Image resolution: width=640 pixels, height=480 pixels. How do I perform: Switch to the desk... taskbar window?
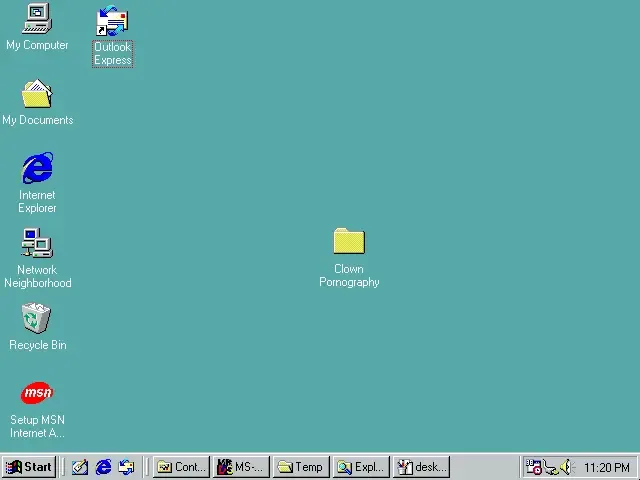click(421, 467)
